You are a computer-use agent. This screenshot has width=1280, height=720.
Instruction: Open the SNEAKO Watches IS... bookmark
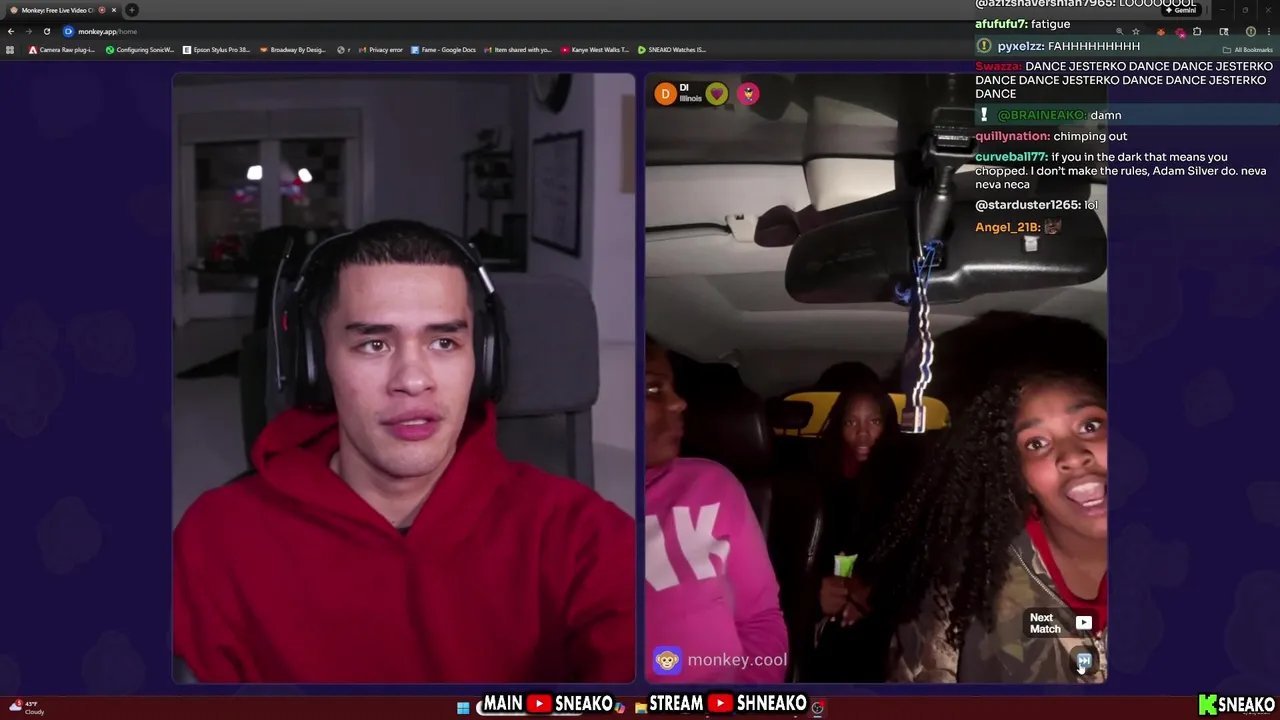(672, 49)
